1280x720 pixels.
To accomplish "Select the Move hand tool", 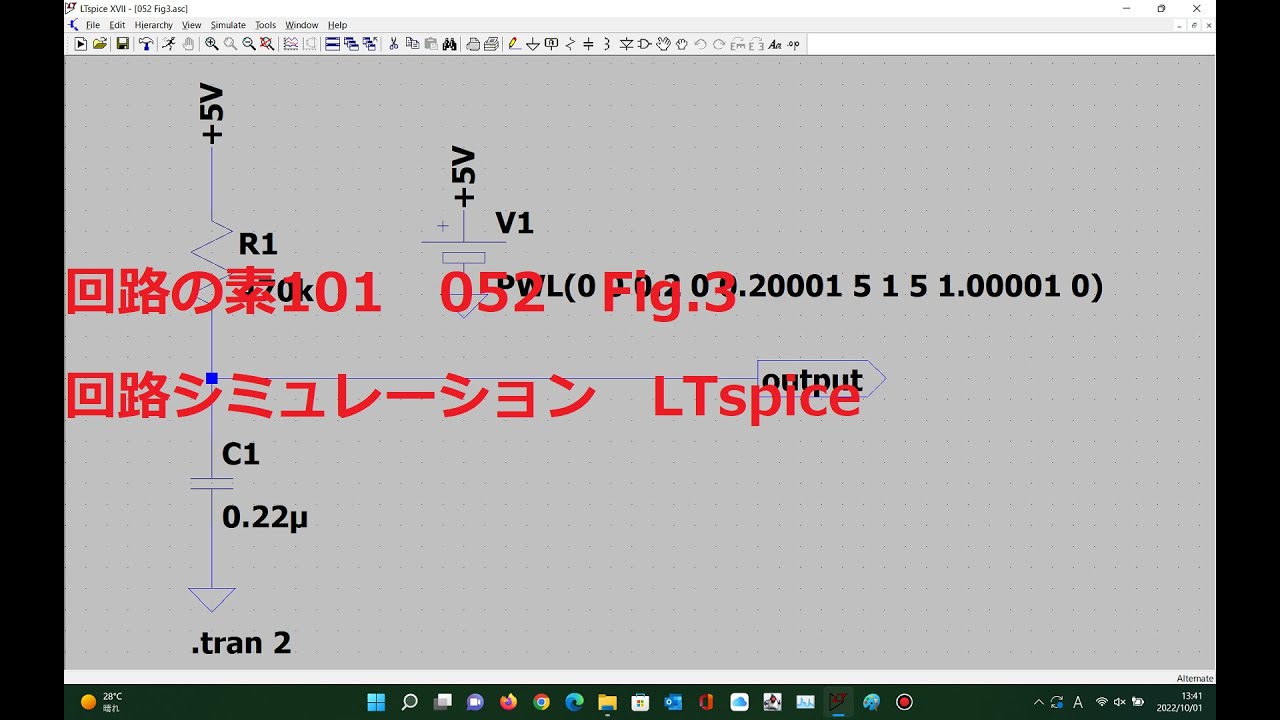I will tap(663, 44).
